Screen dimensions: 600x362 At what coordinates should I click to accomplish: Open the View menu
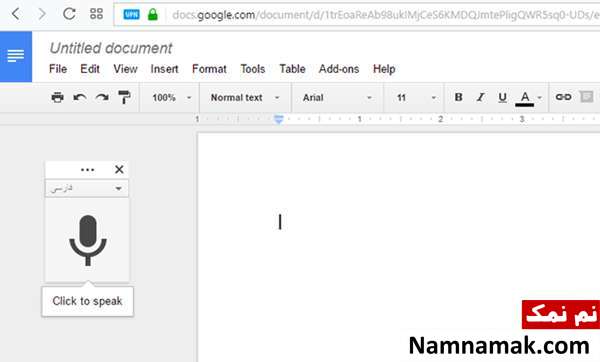(x=126, y=69)
